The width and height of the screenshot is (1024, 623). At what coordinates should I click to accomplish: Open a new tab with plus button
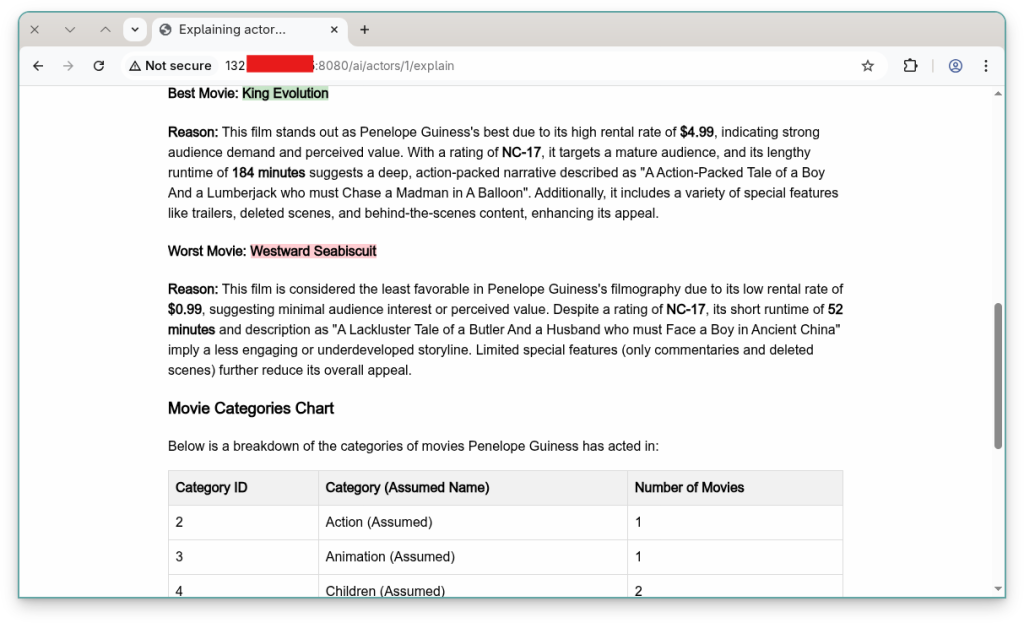point(365,30)
